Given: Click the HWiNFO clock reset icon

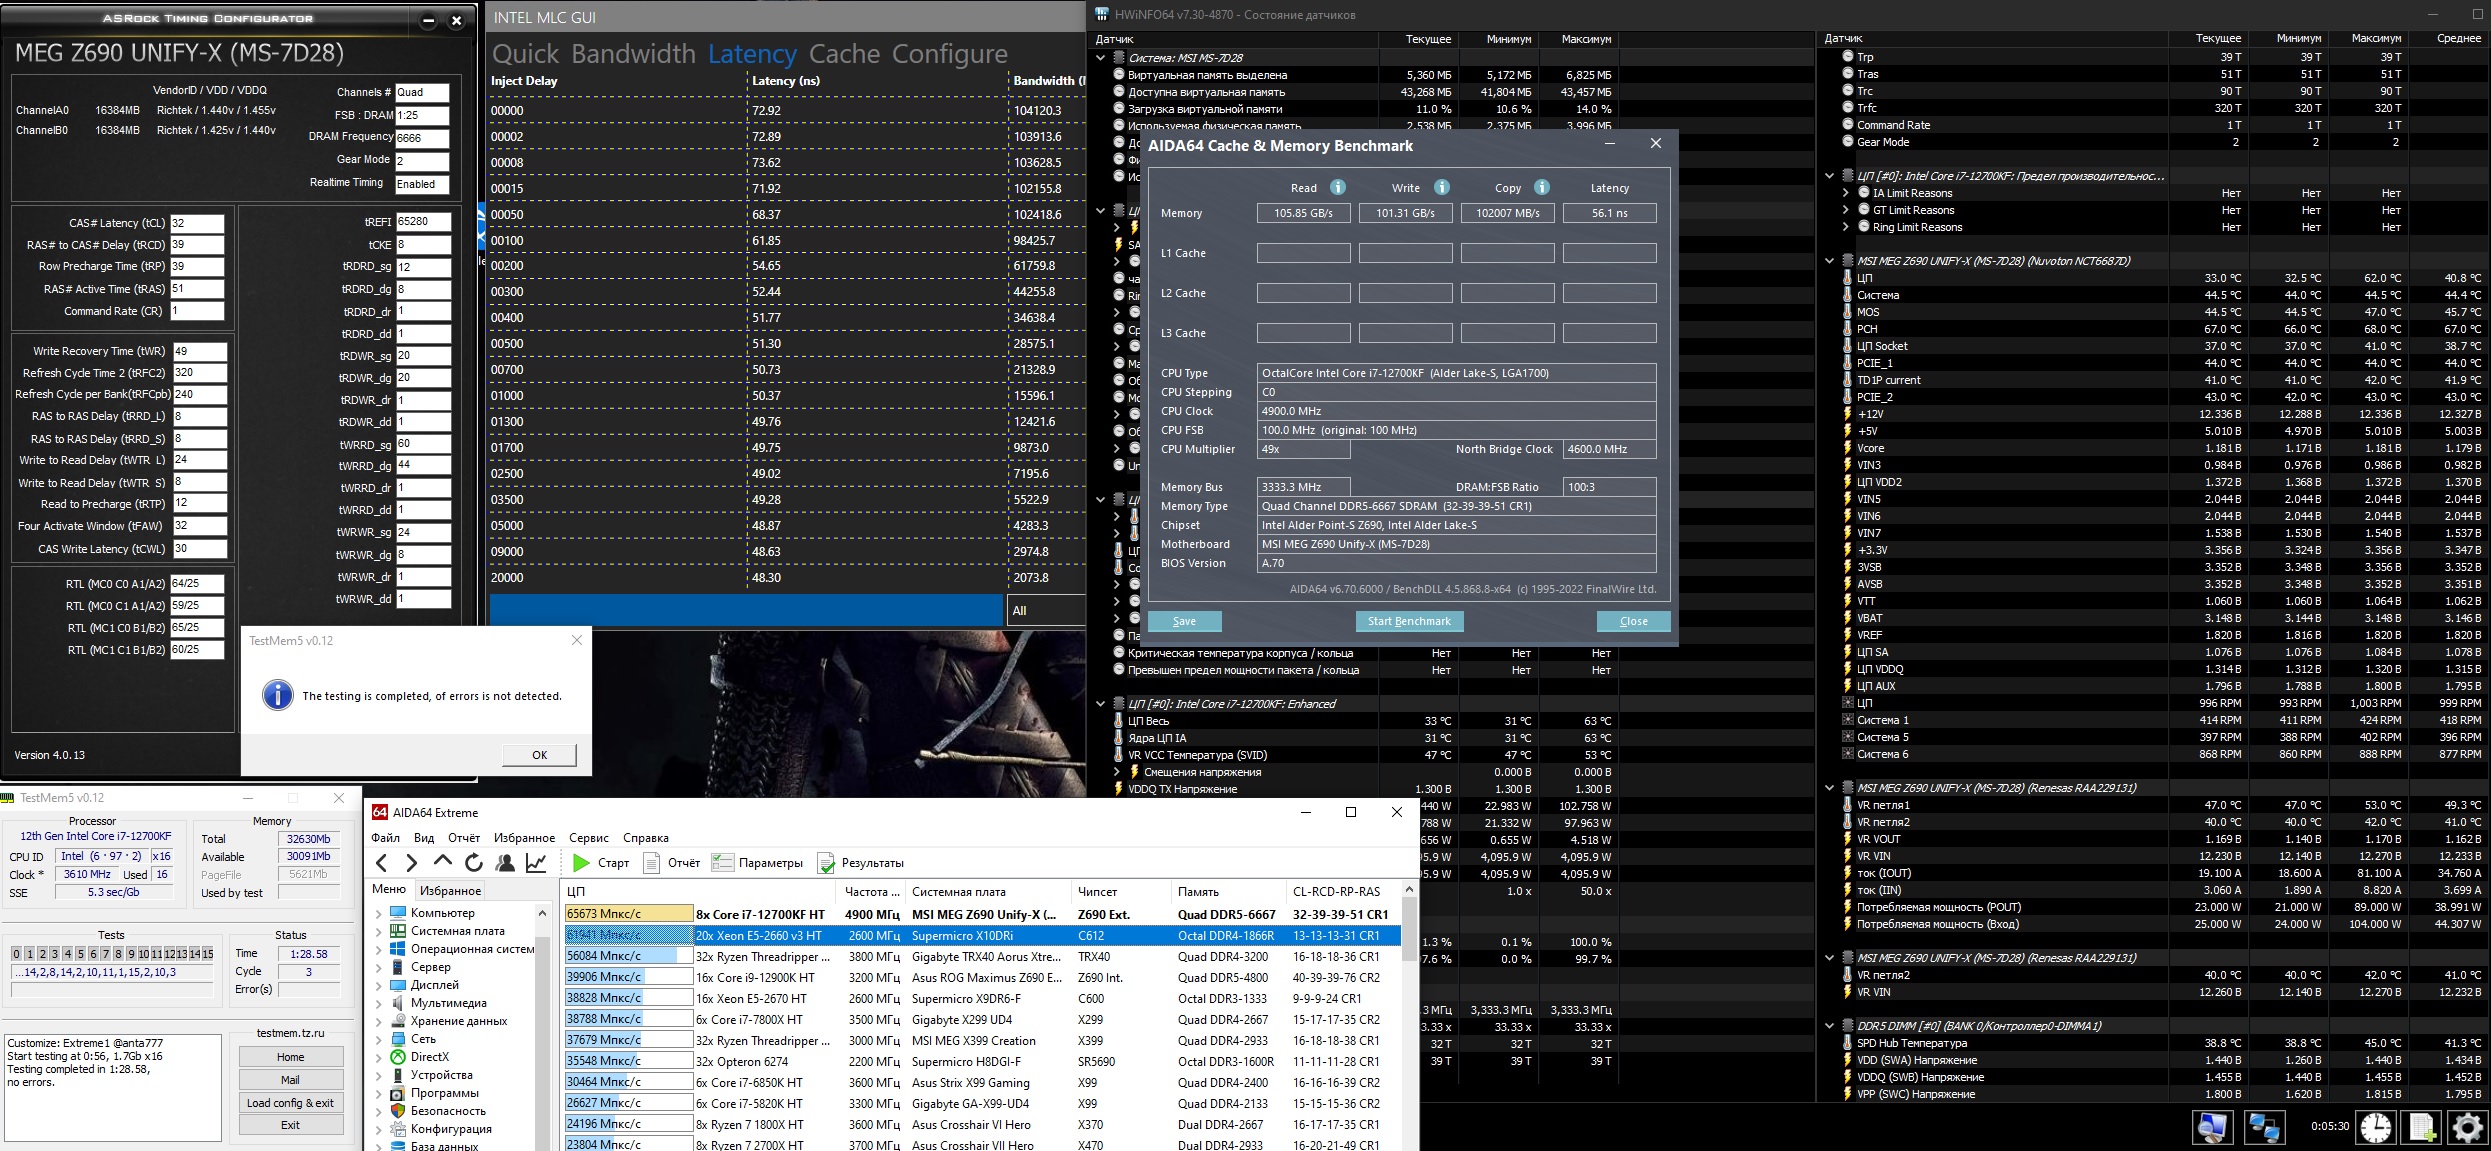Looking at the screenshot, I should tap(2375, 1127).
